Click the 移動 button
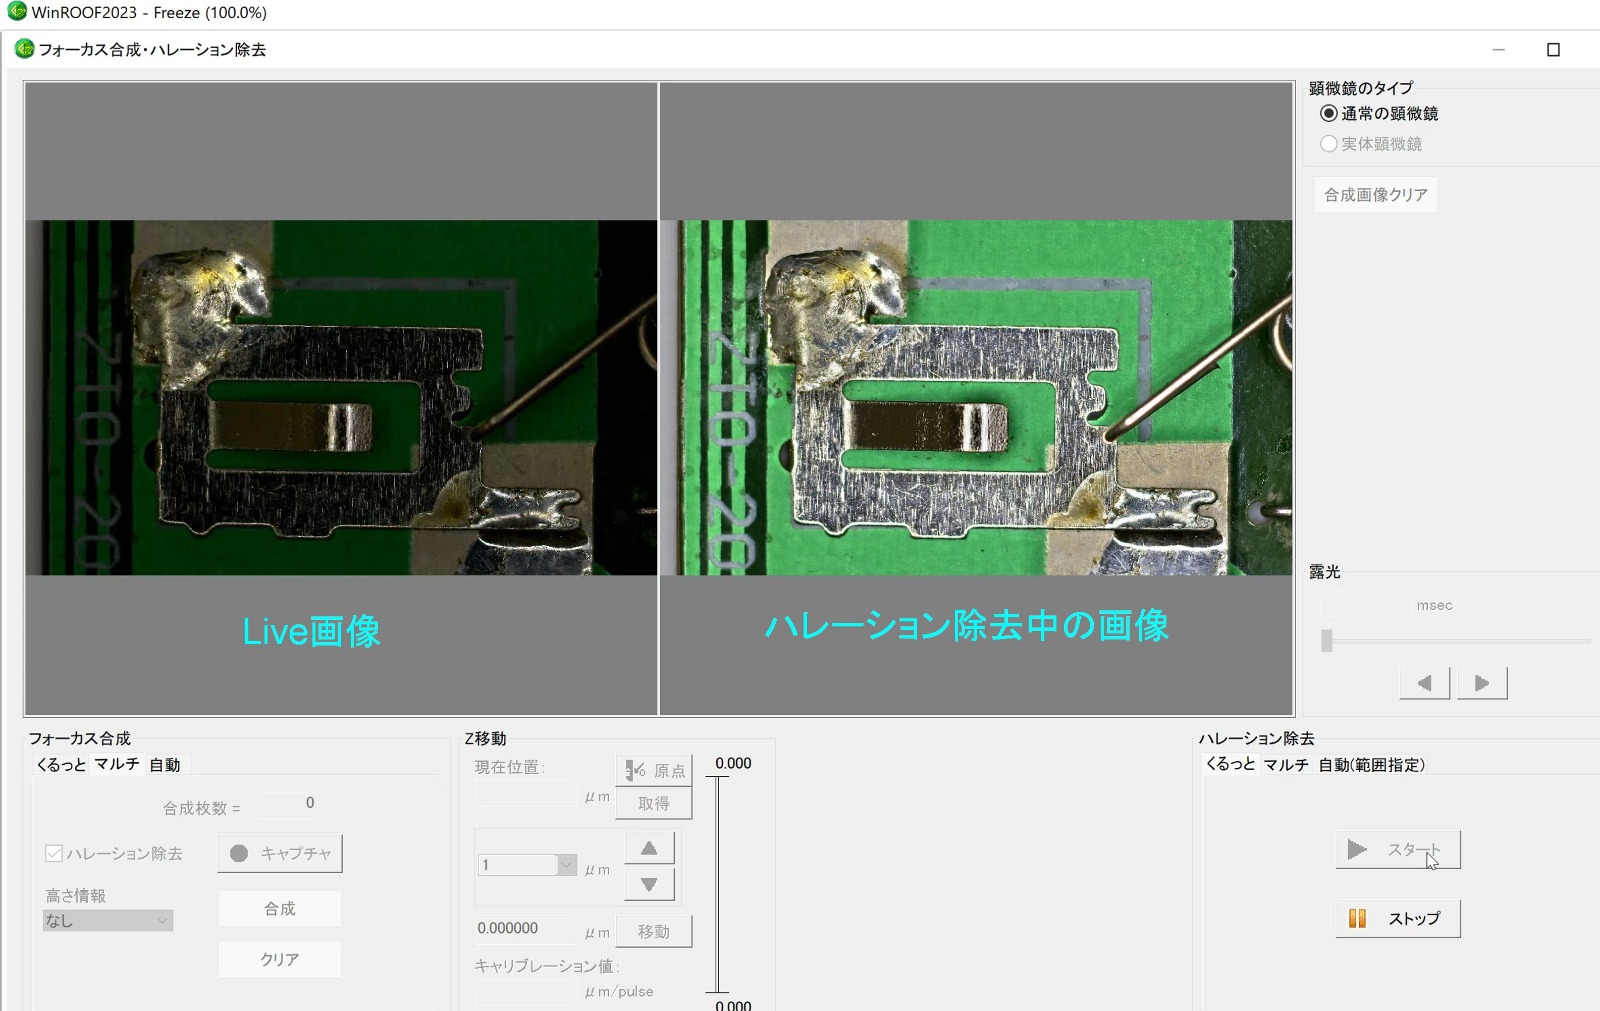The height and width of the screenshot is (1011, 1600). pyautogui.click(x=654, y=931)
